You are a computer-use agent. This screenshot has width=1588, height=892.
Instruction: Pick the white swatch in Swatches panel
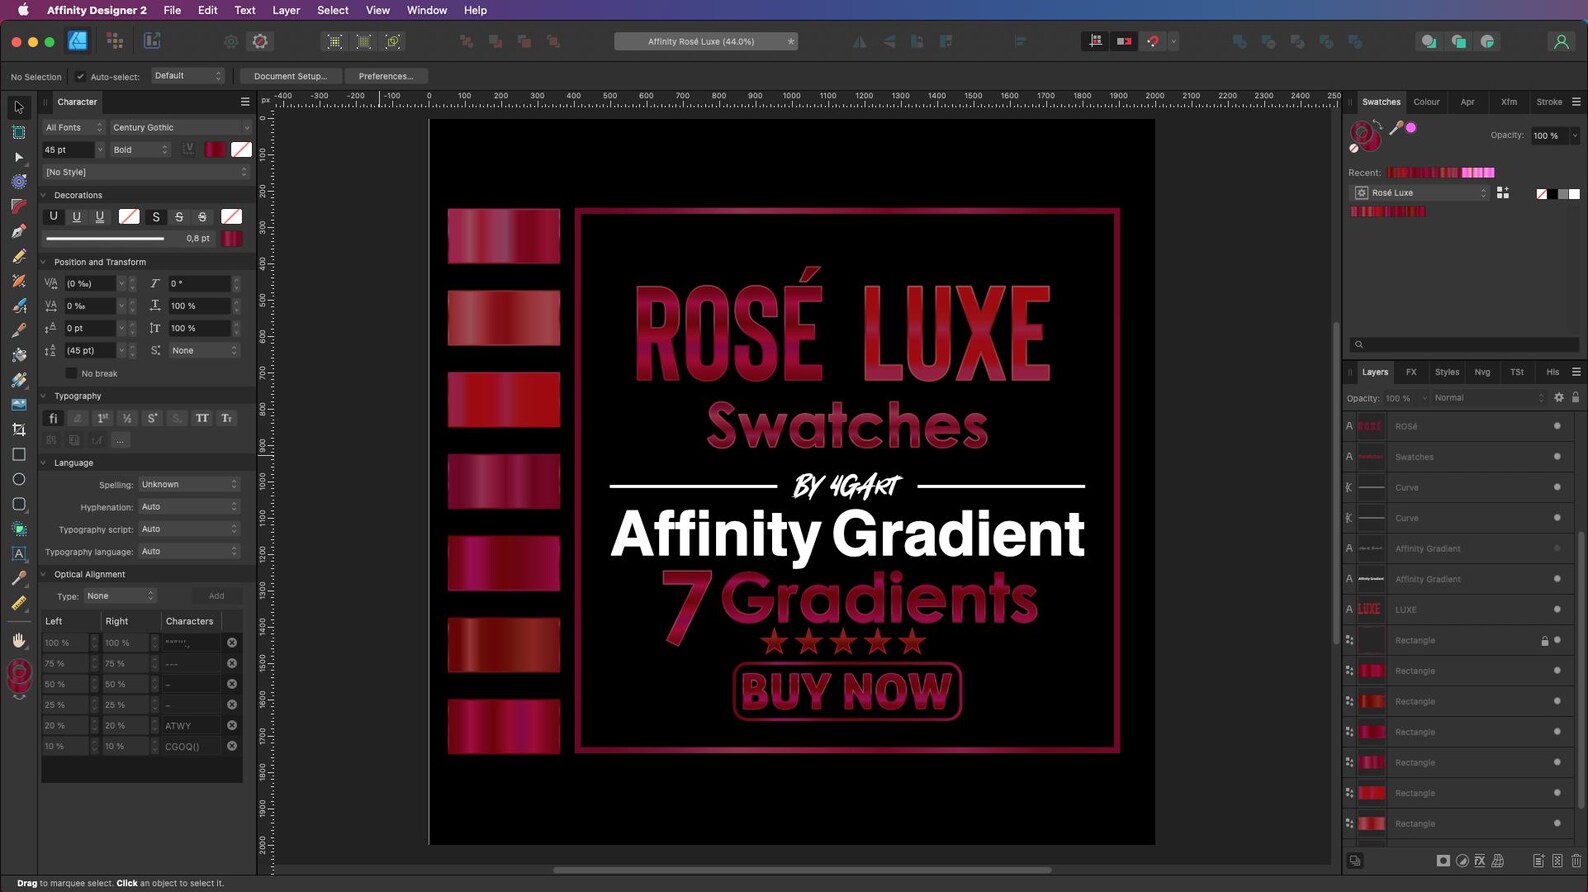coord(1574,194)
